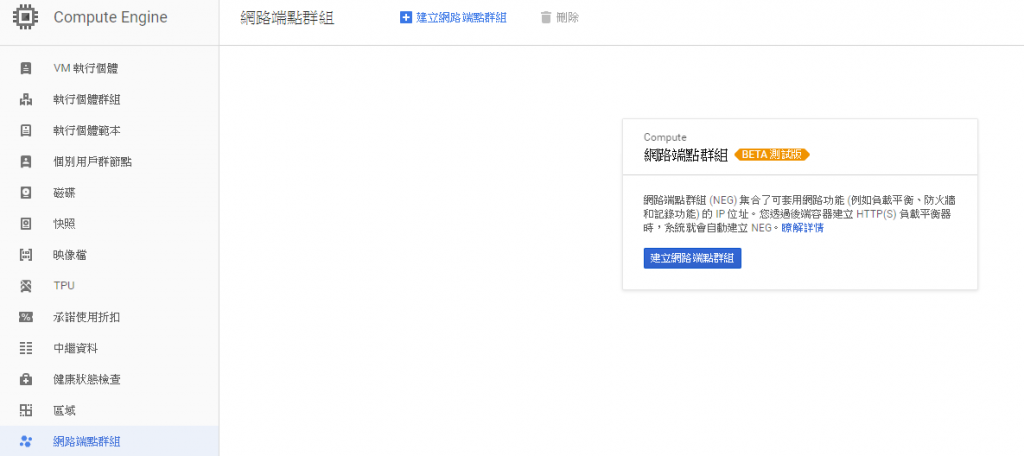Click the trash can delete icon
The width and height of the screenshot is (1024, 456).
546,18
